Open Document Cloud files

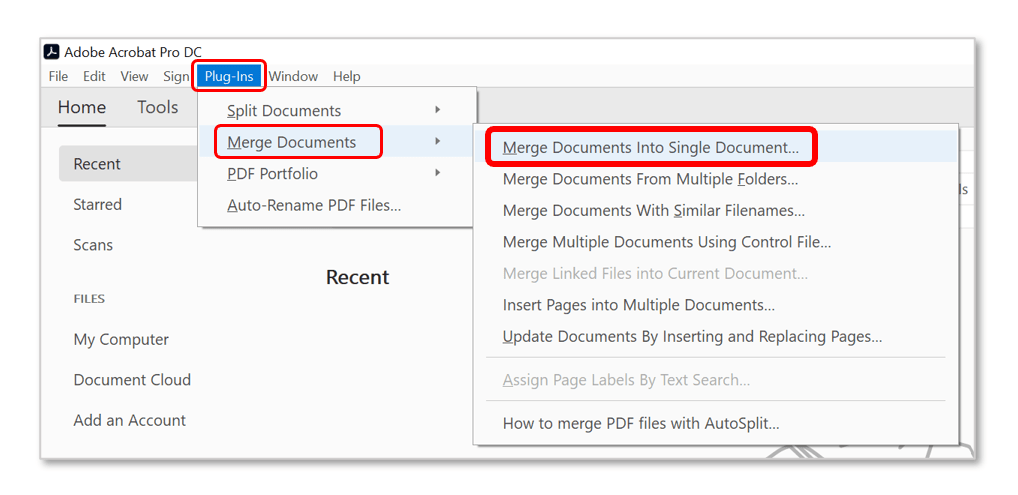point(132,380)
